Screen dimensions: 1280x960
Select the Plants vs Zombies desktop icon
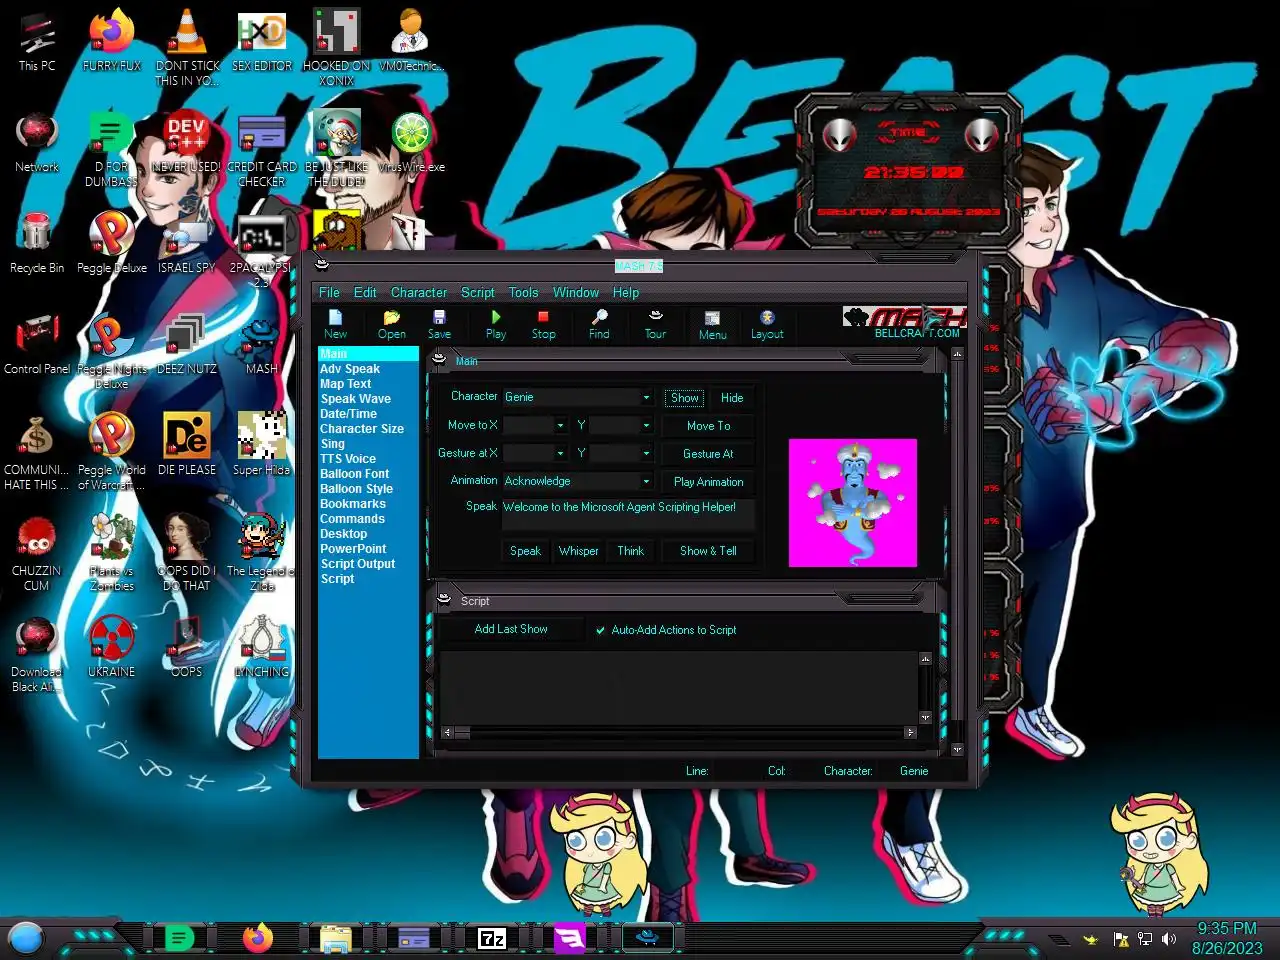(x=112, y=552)
